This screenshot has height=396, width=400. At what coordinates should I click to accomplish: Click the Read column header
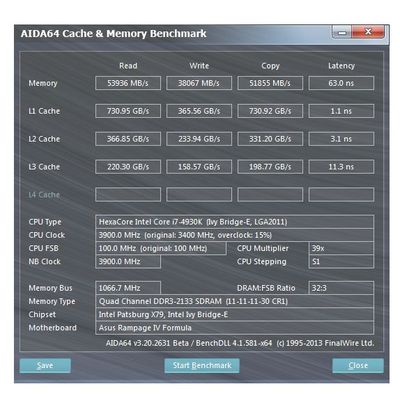point(128,66)
